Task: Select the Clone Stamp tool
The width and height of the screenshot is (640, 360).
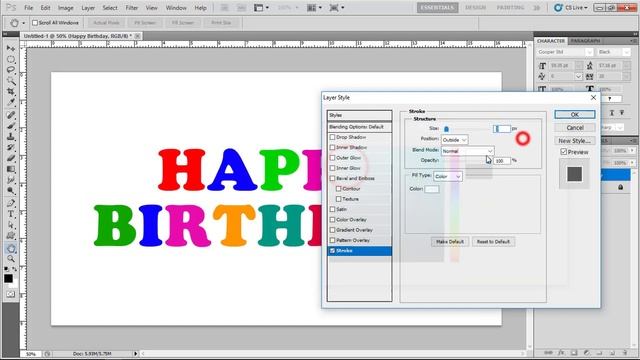Action: (11, 137)
